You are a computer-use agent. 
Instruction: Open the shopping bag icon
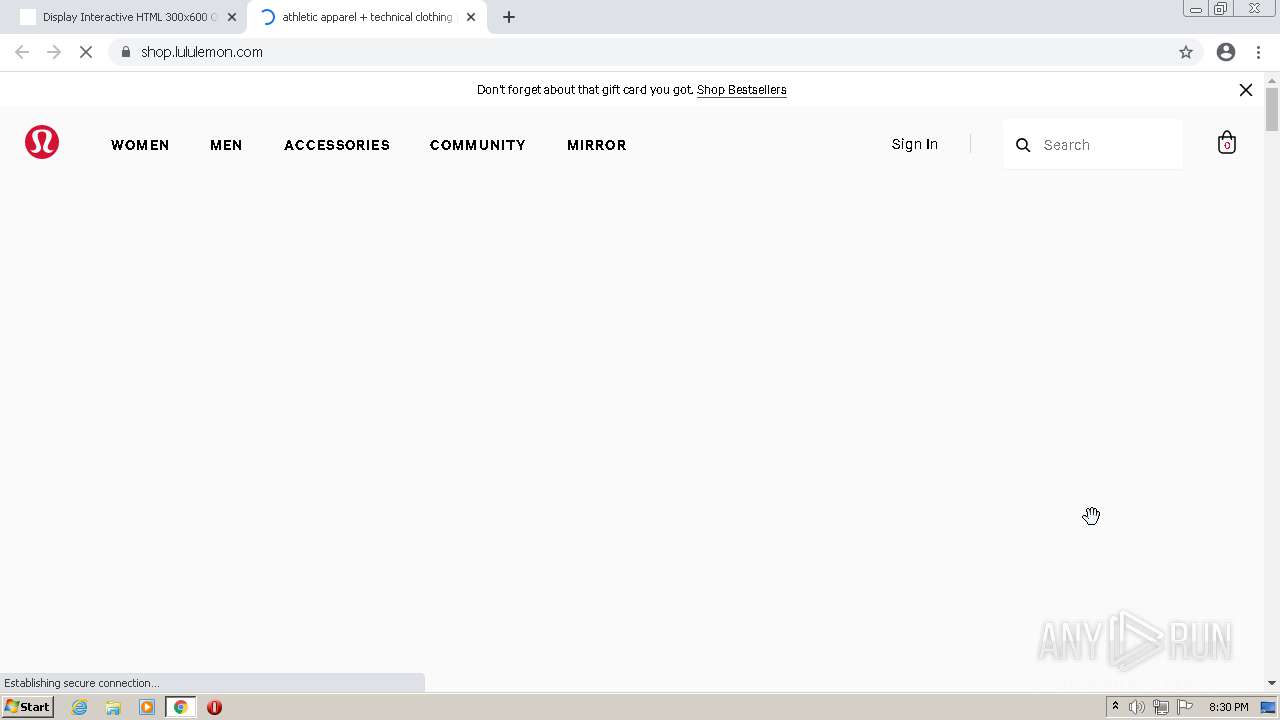pos(1227,143)
